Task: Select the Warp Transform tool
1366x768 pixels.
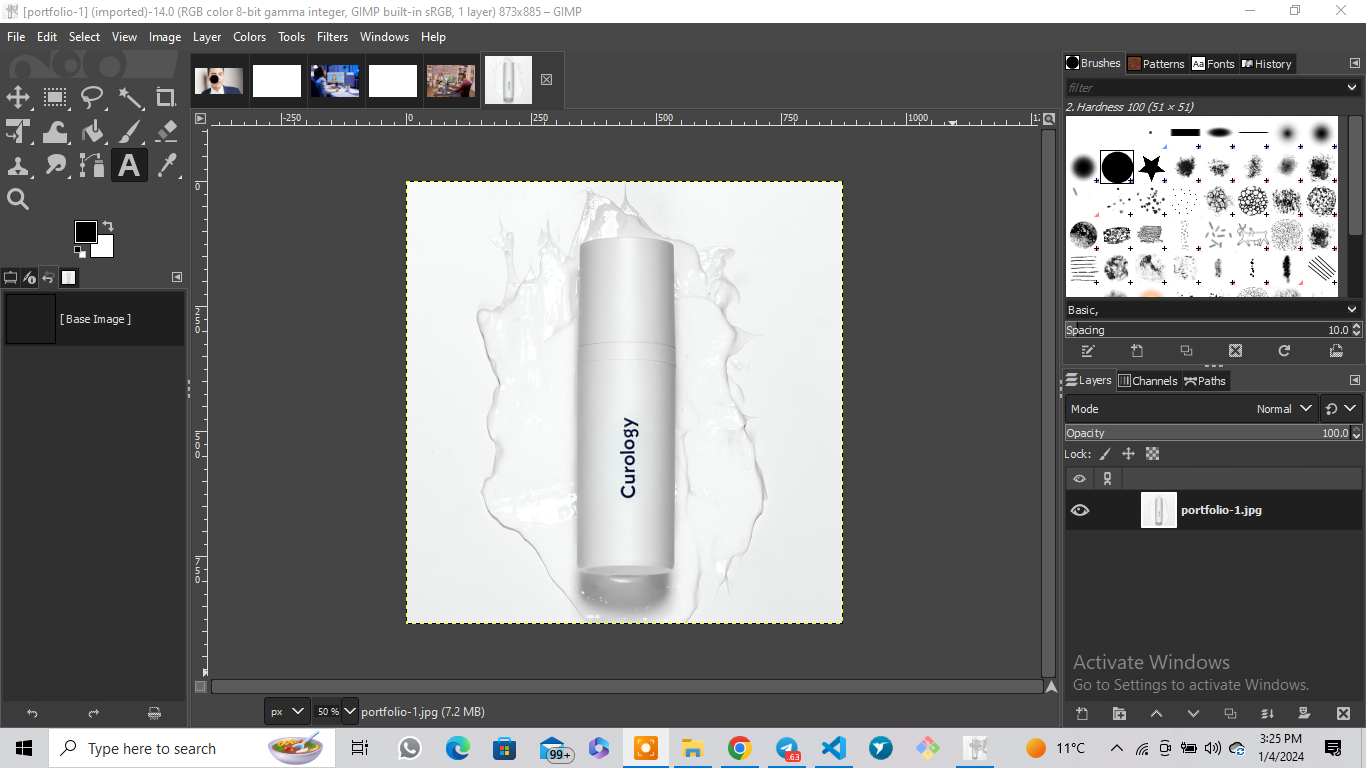Action: (55, 131)
